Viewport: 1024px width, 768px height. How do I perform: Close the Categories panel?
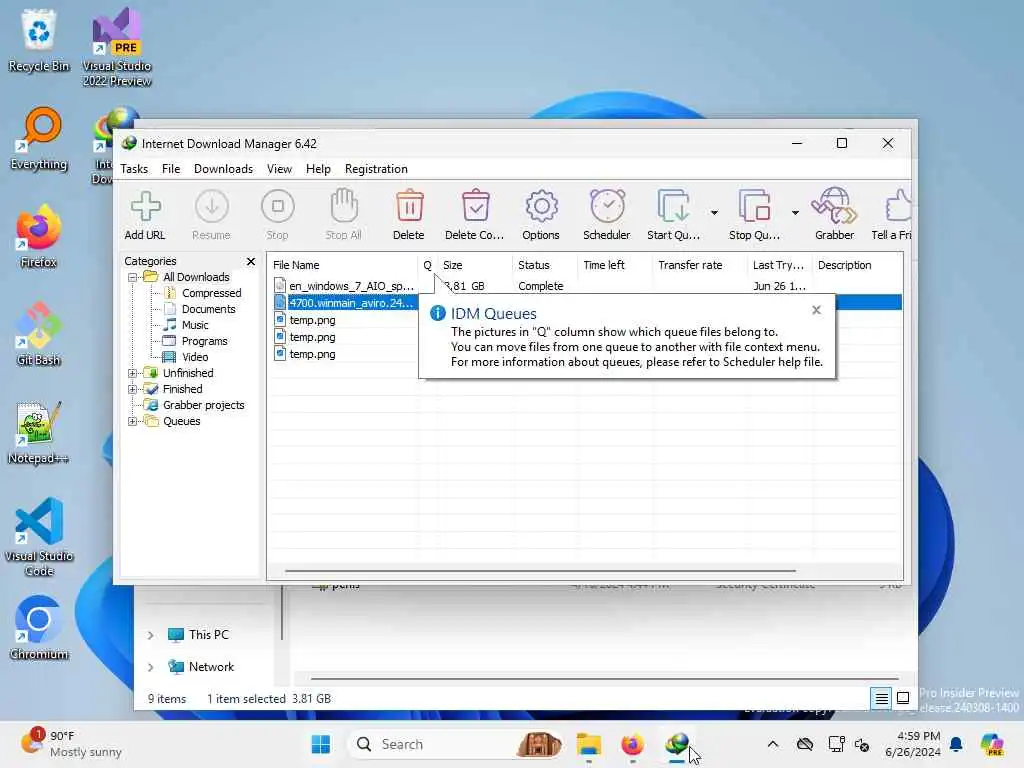(251, 262)
